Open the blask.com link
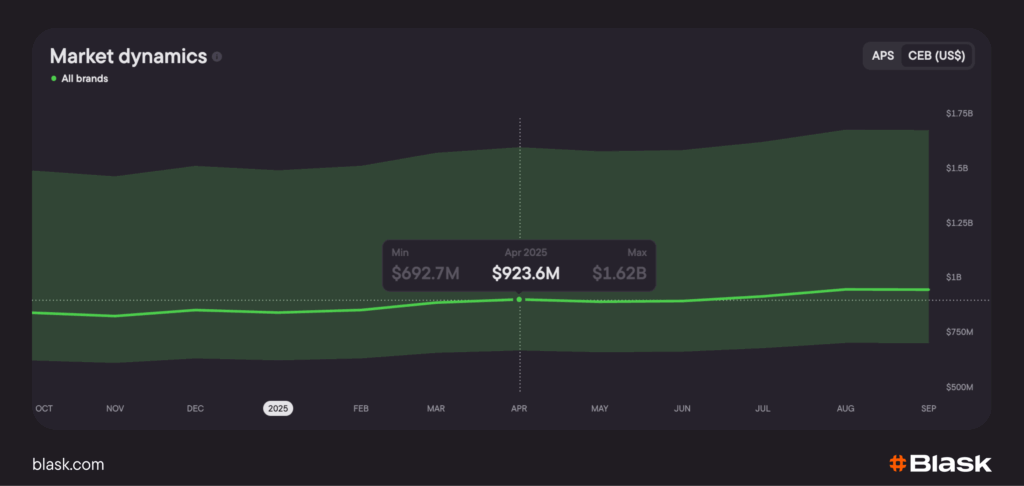This screenshot has height=486, width=1024. click(x=68, y=464)
